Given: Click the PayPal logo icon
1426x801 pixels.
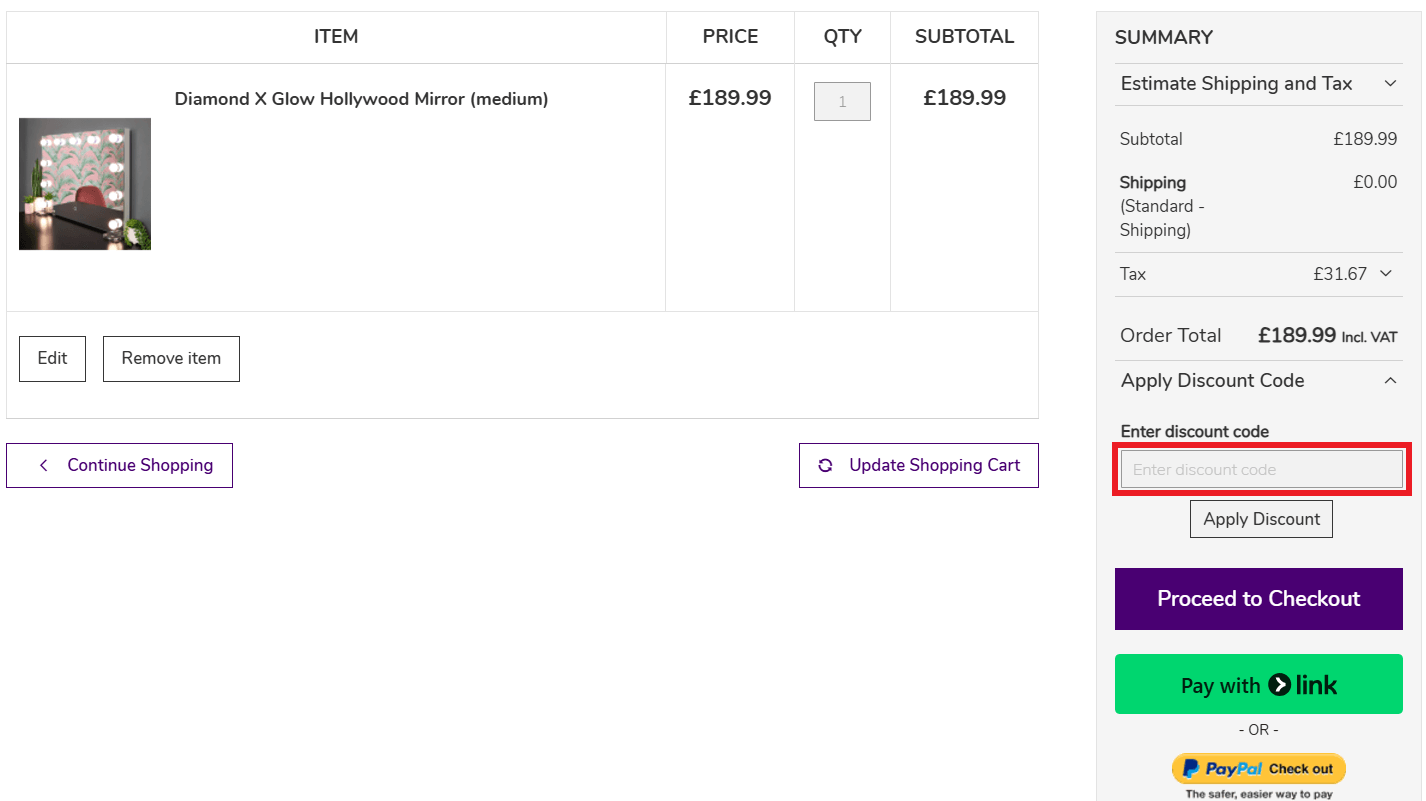Looking at the screenshot, I should (x=1191, y=768).
